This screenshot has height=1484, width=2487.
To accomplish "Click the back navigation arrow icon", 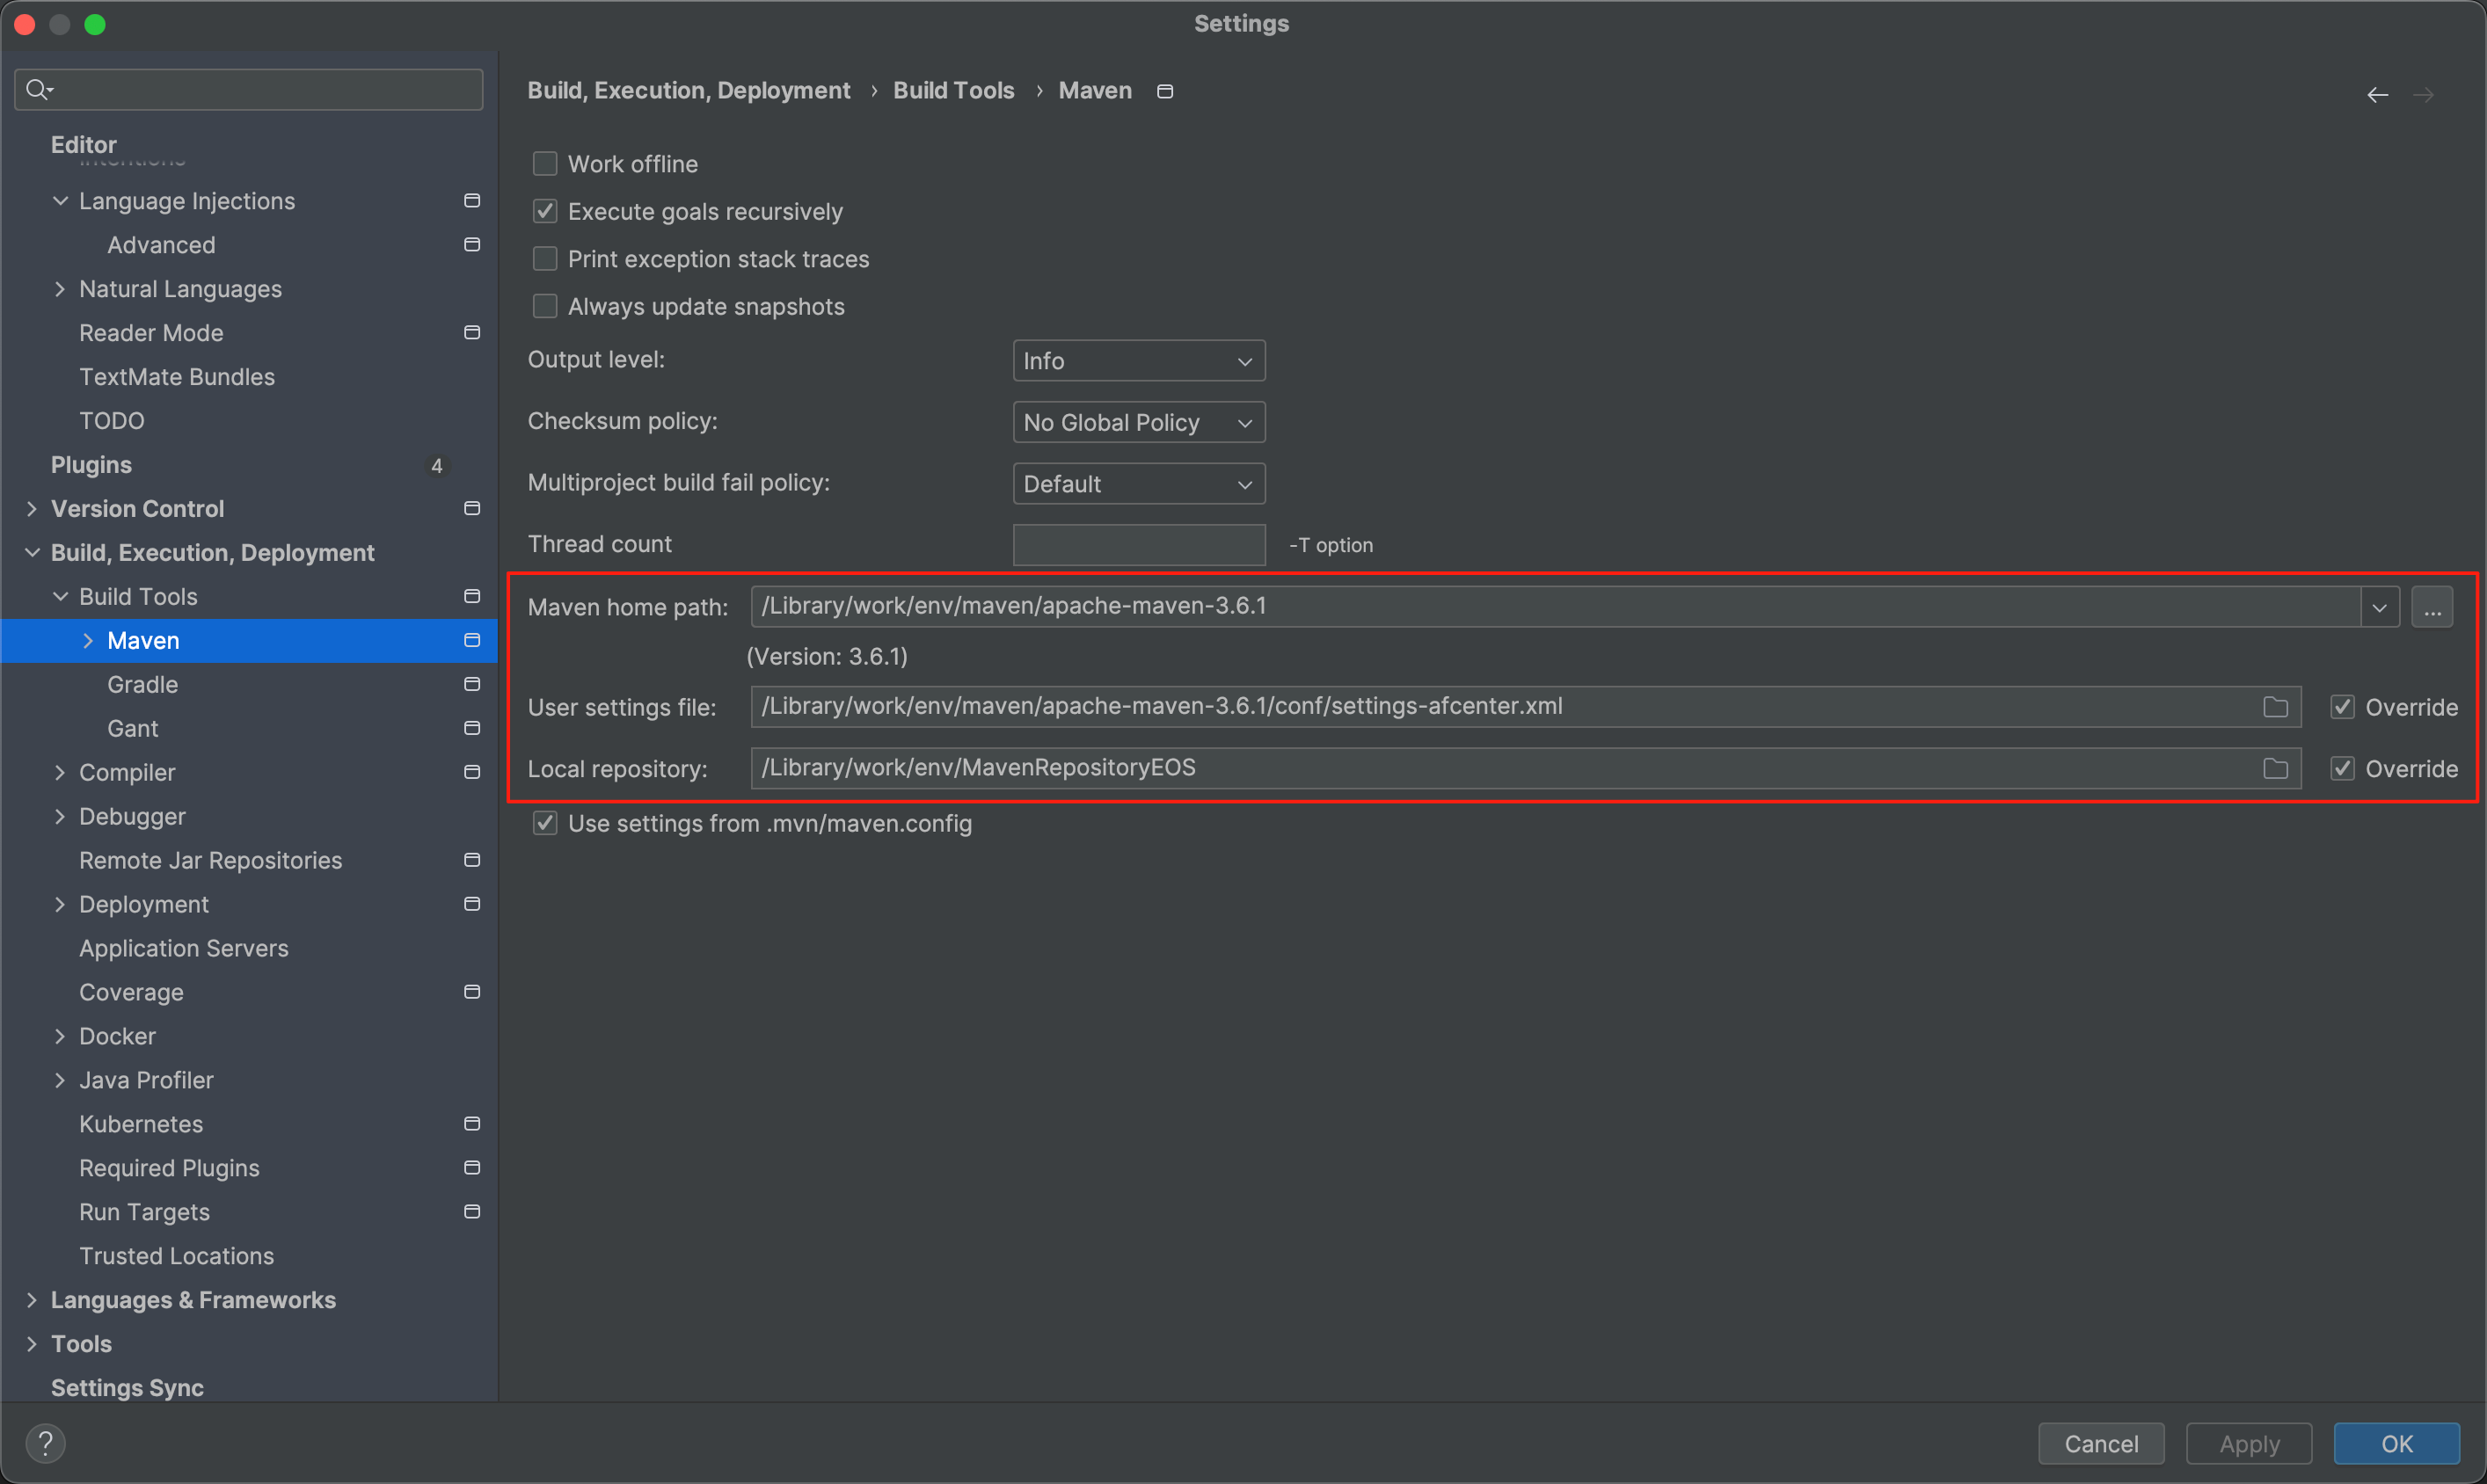I will point(2377,95).
